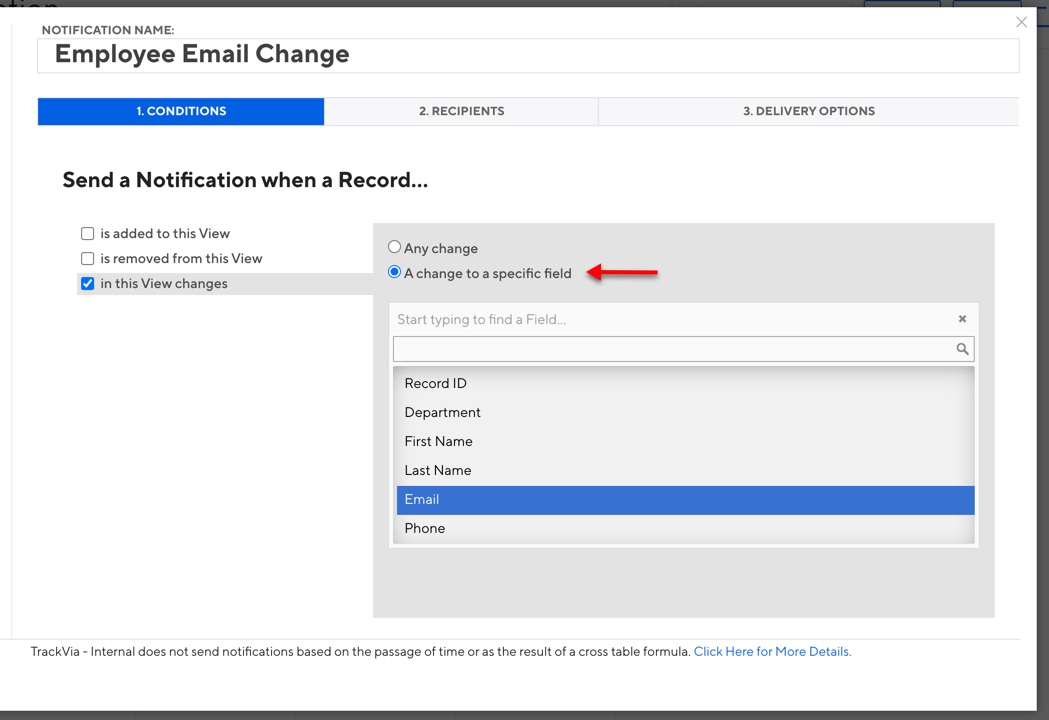Click the X to clear the field picker

point(961,318)
